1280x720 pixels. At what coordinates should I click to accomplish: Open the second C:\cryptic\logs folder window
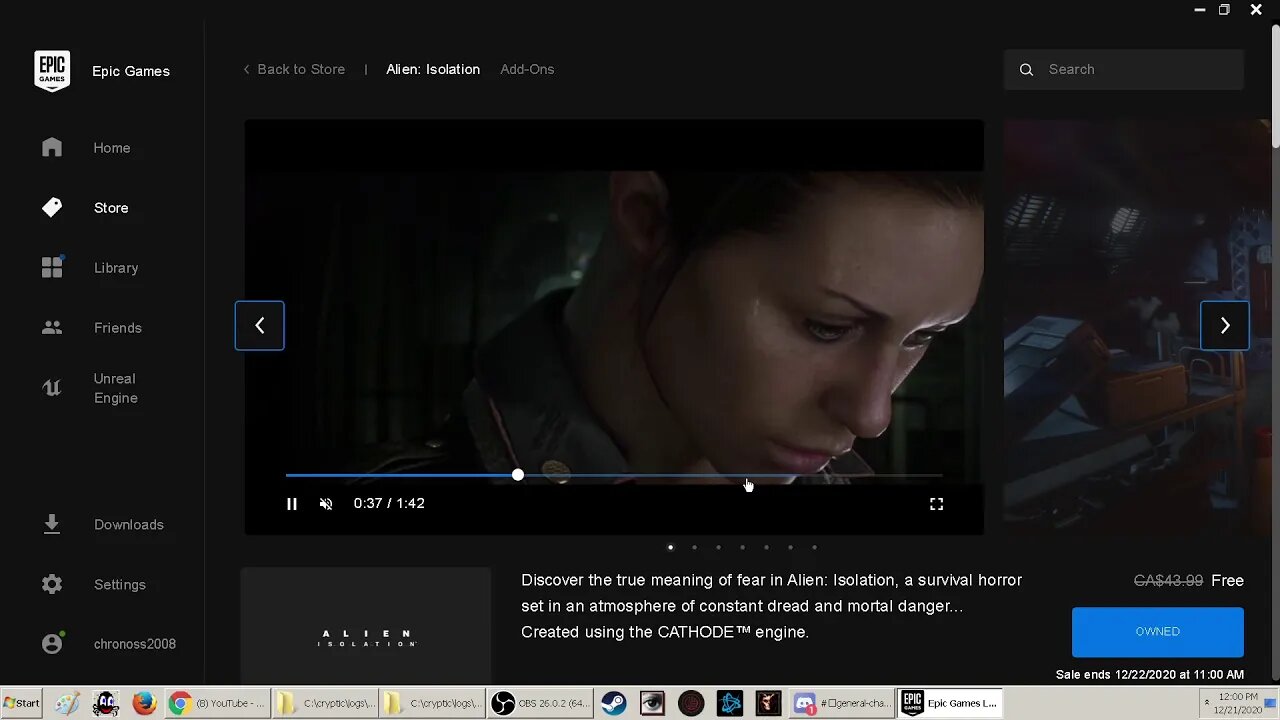(x=432, y=704)
